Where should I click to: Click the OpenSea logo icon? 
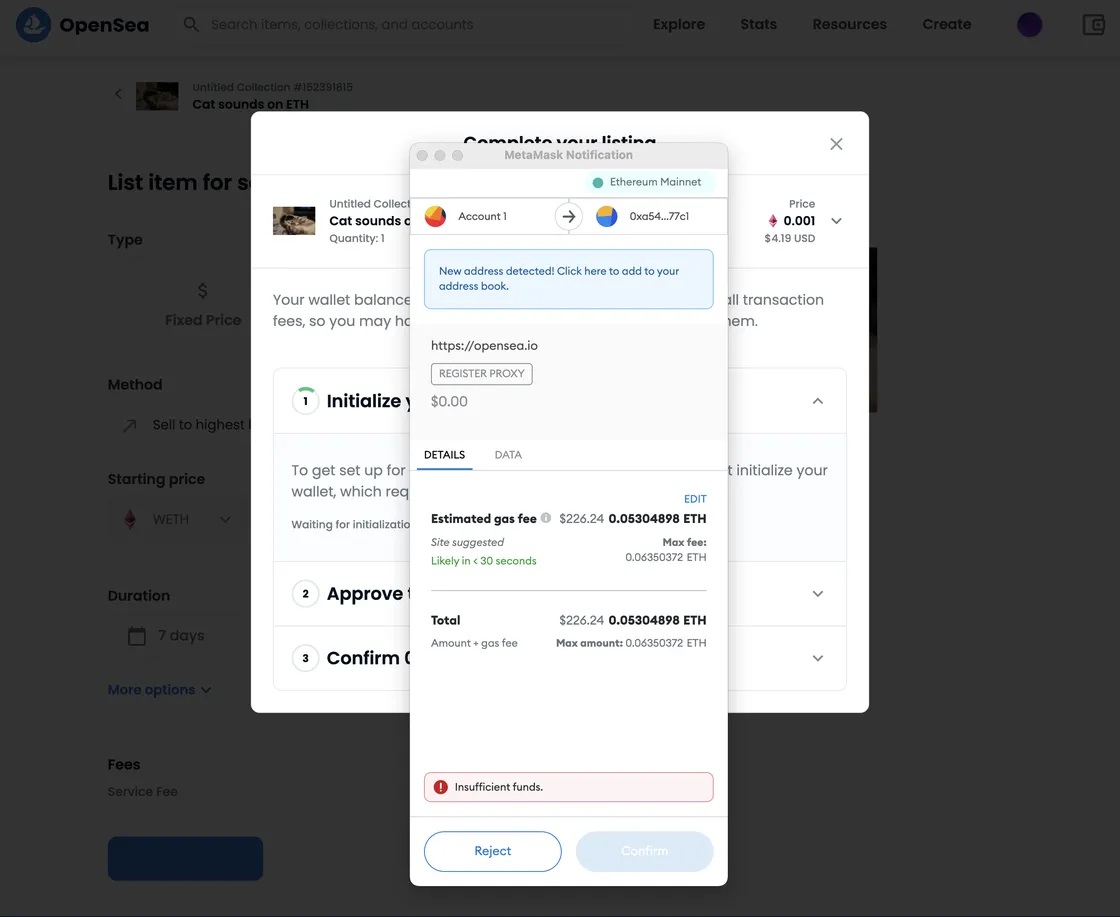33,24
